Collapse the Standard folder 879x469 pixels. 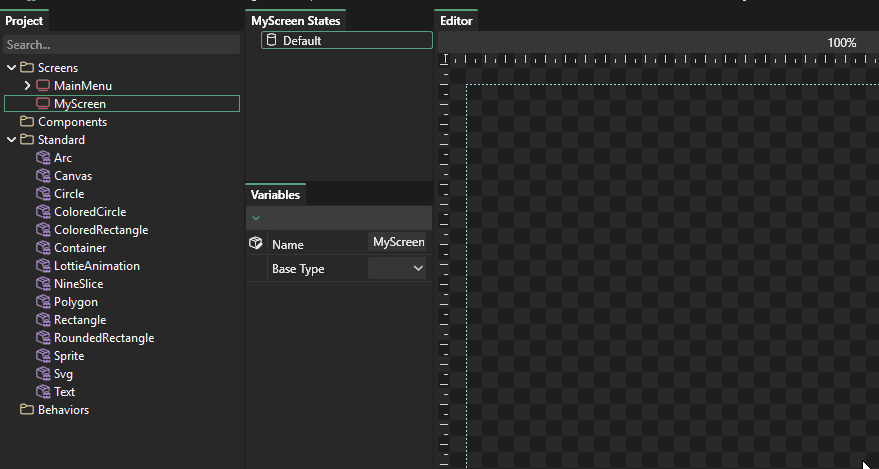pyautogui.click(x=12, y=140)
